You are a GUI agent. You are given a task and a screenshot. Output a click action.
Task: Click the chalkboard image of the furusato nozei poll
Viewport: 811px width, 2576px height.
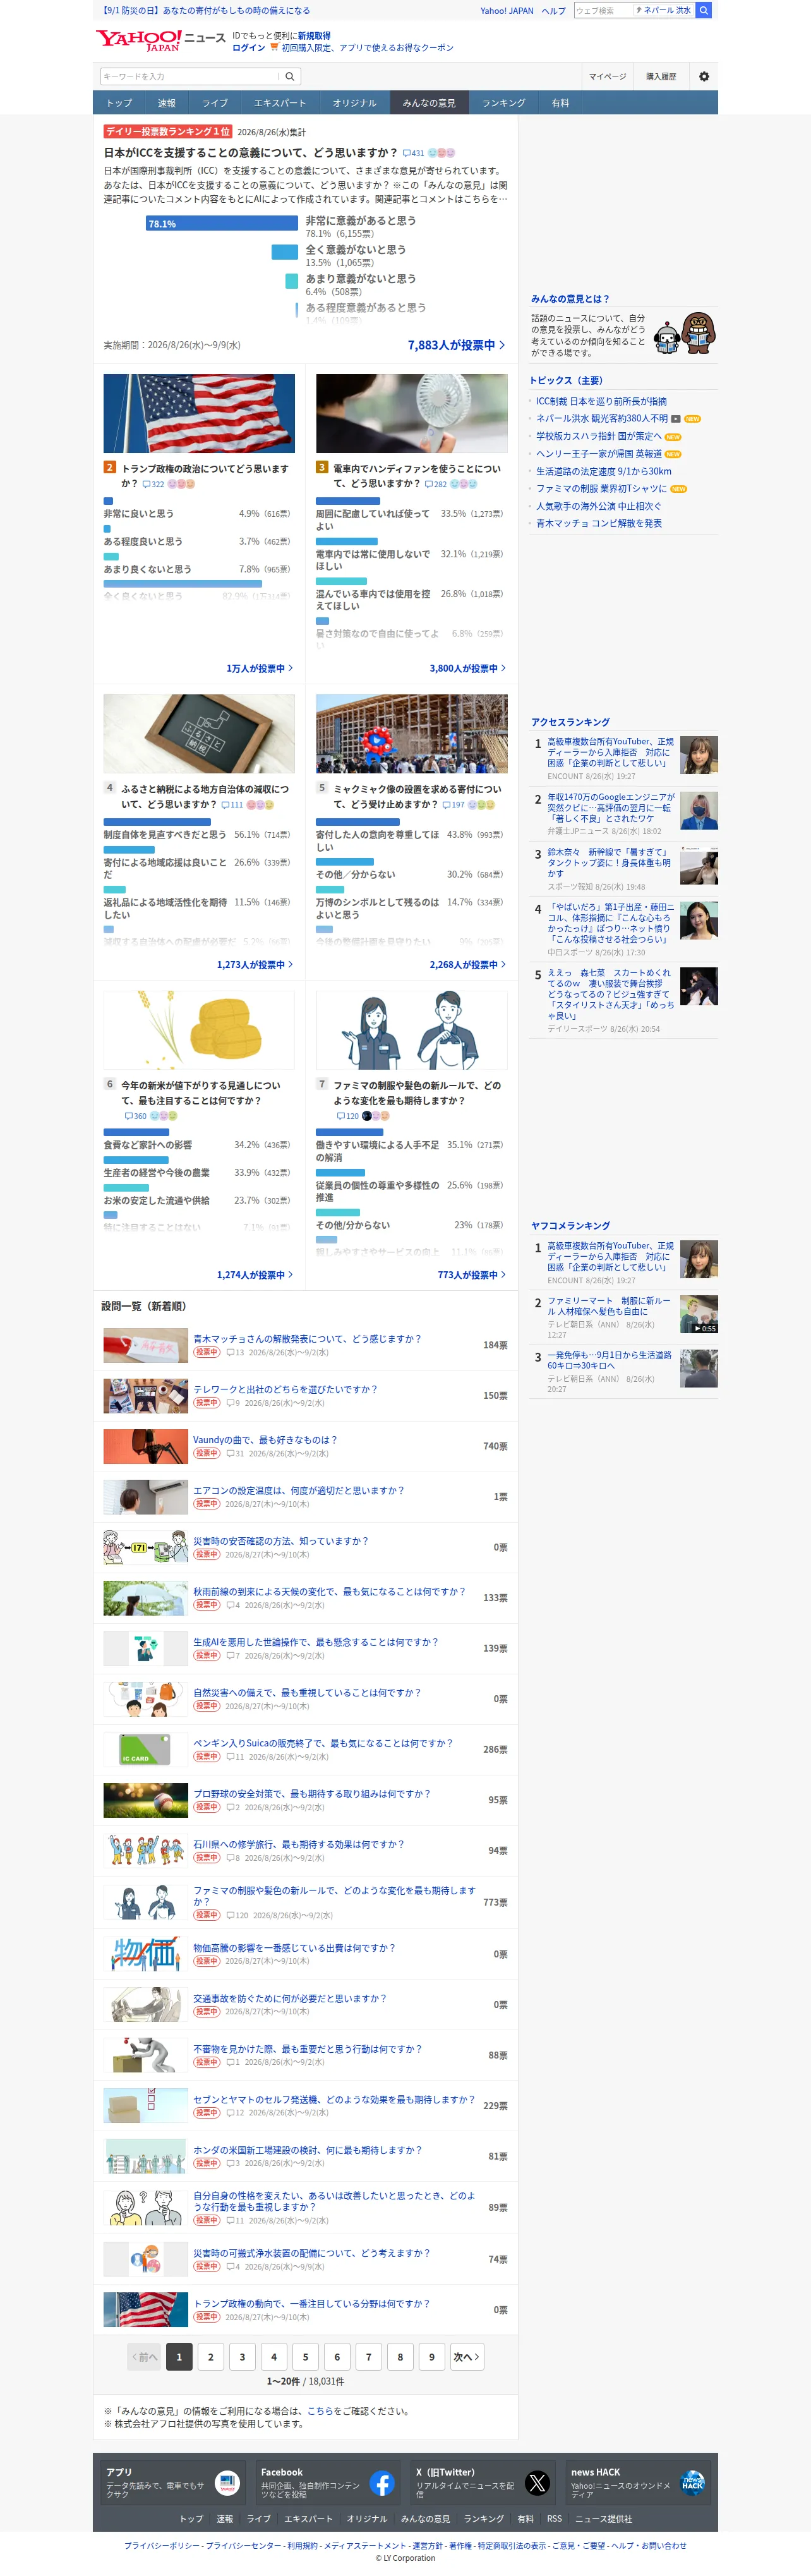coord(199,733)
